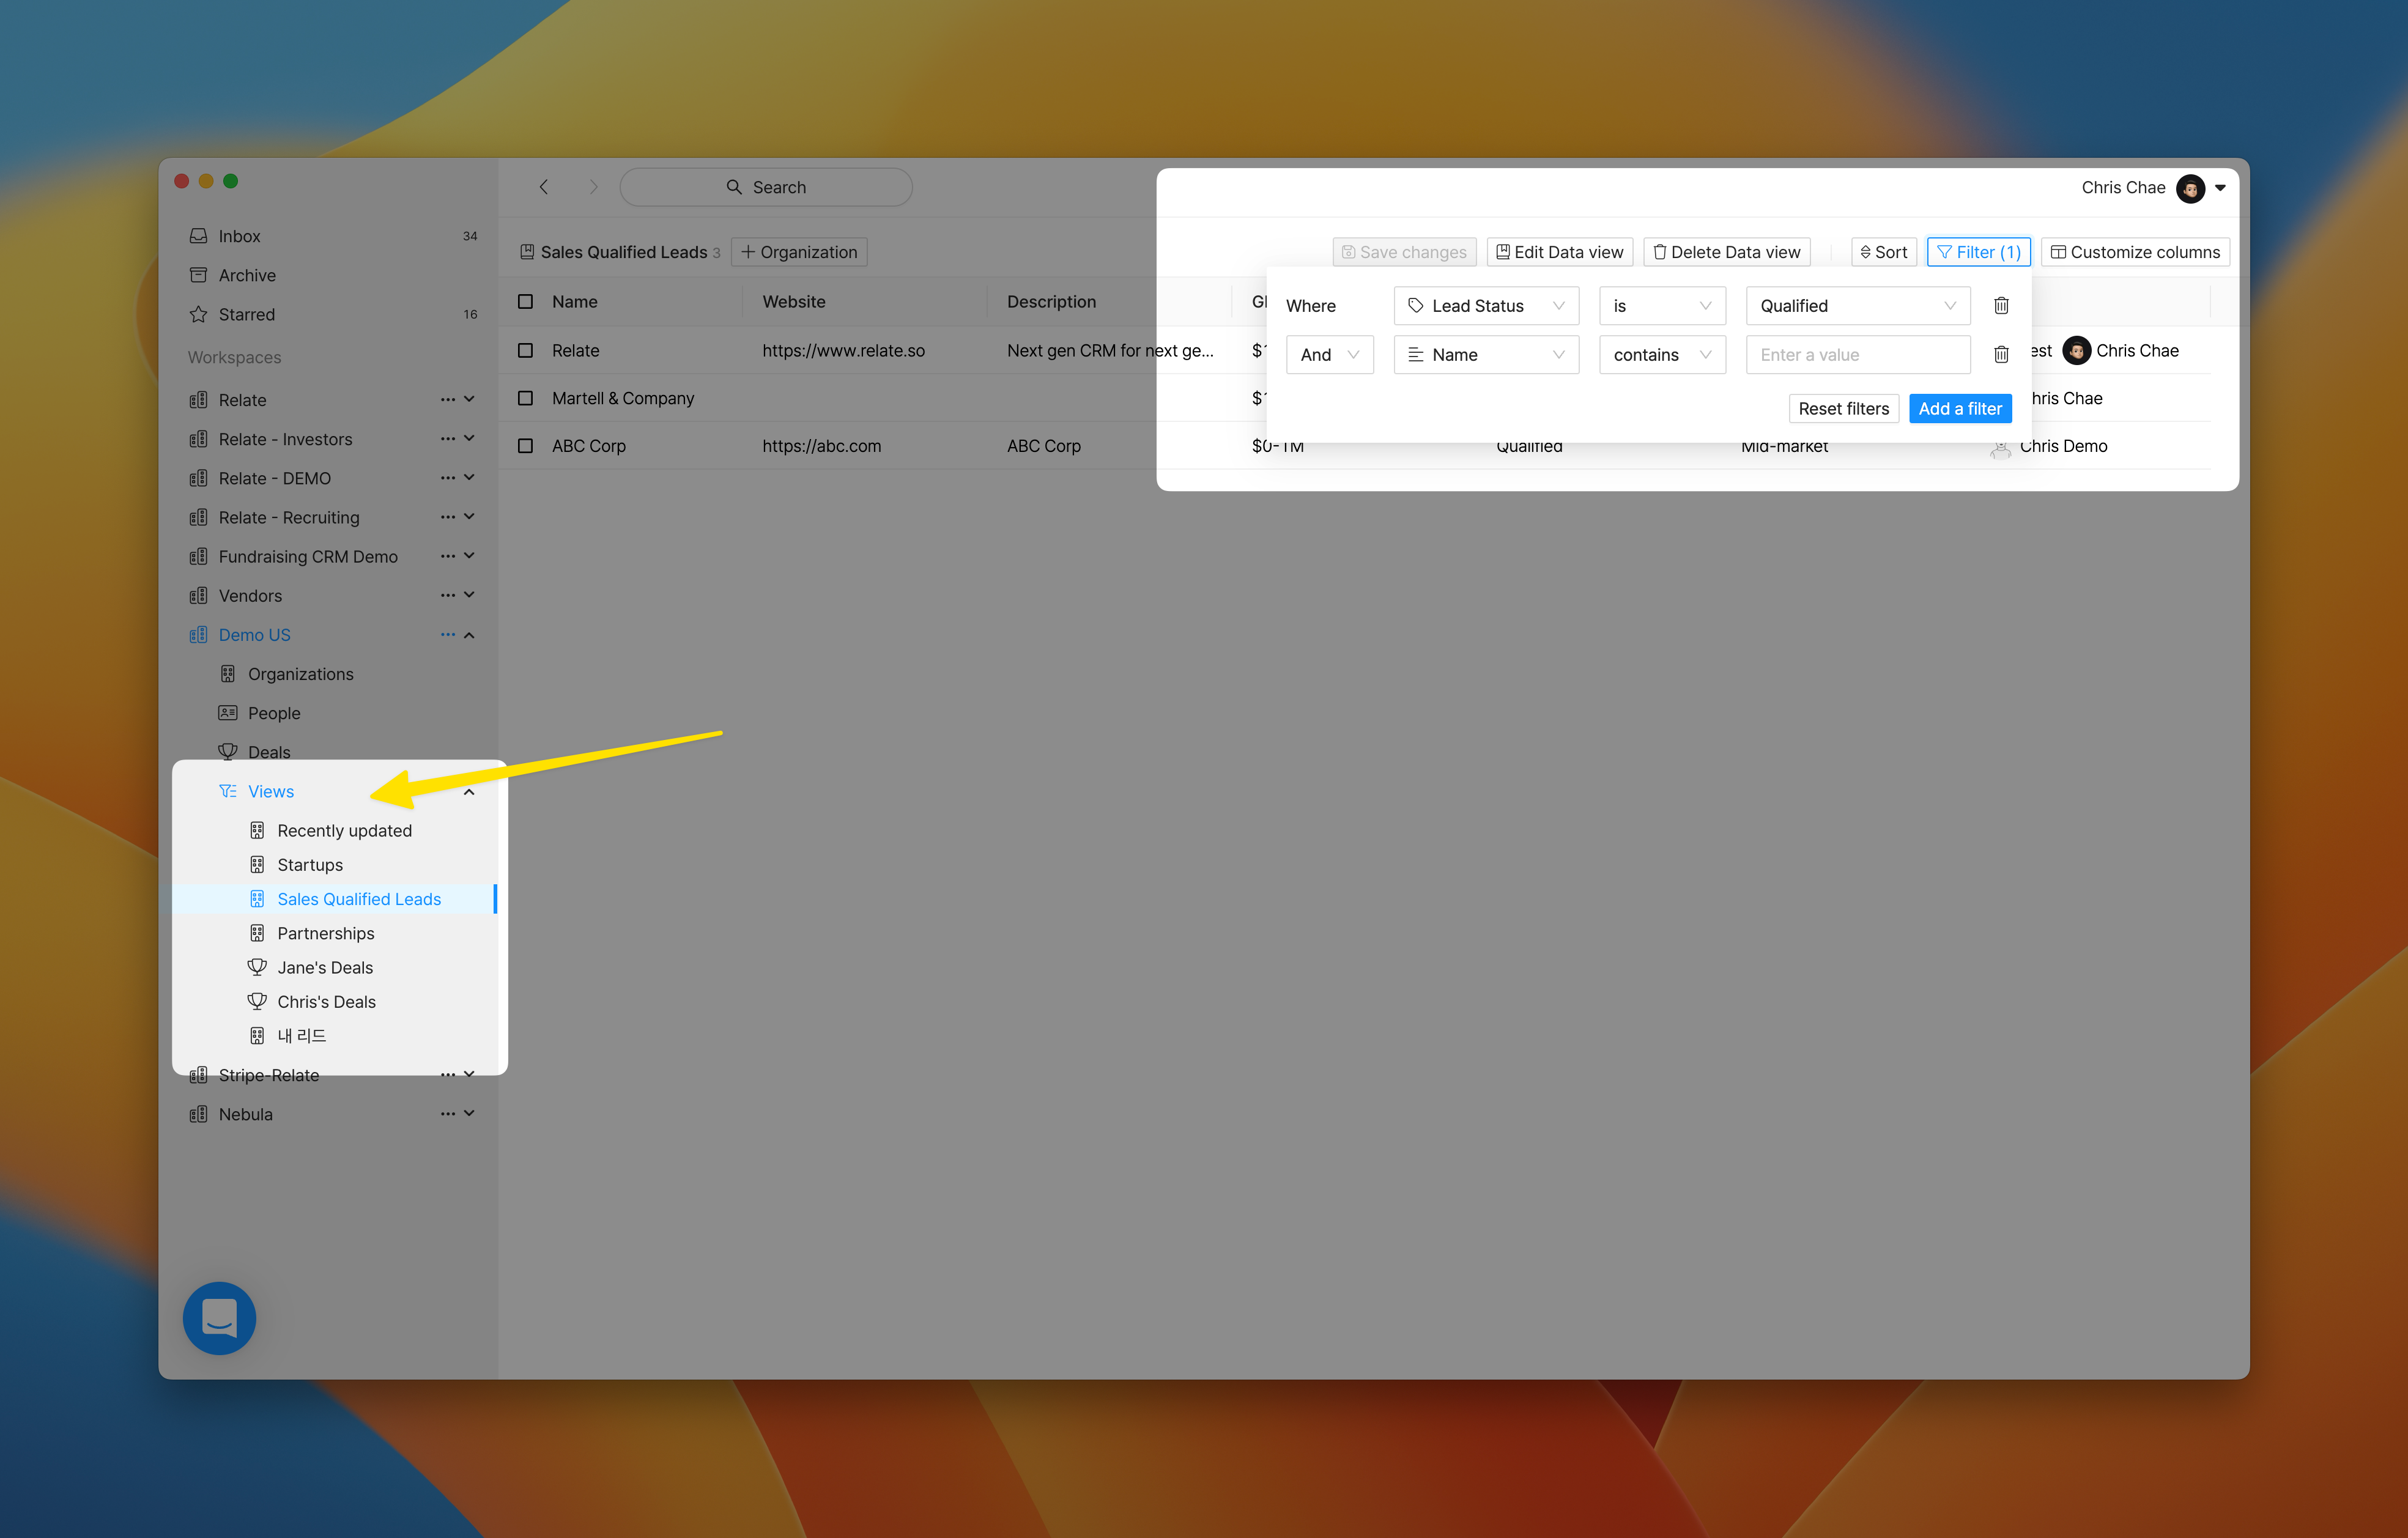This screenshot has width=2408, height=1538.
Task: Collapse the Views section chevron
Action: (x=469, y=792)
